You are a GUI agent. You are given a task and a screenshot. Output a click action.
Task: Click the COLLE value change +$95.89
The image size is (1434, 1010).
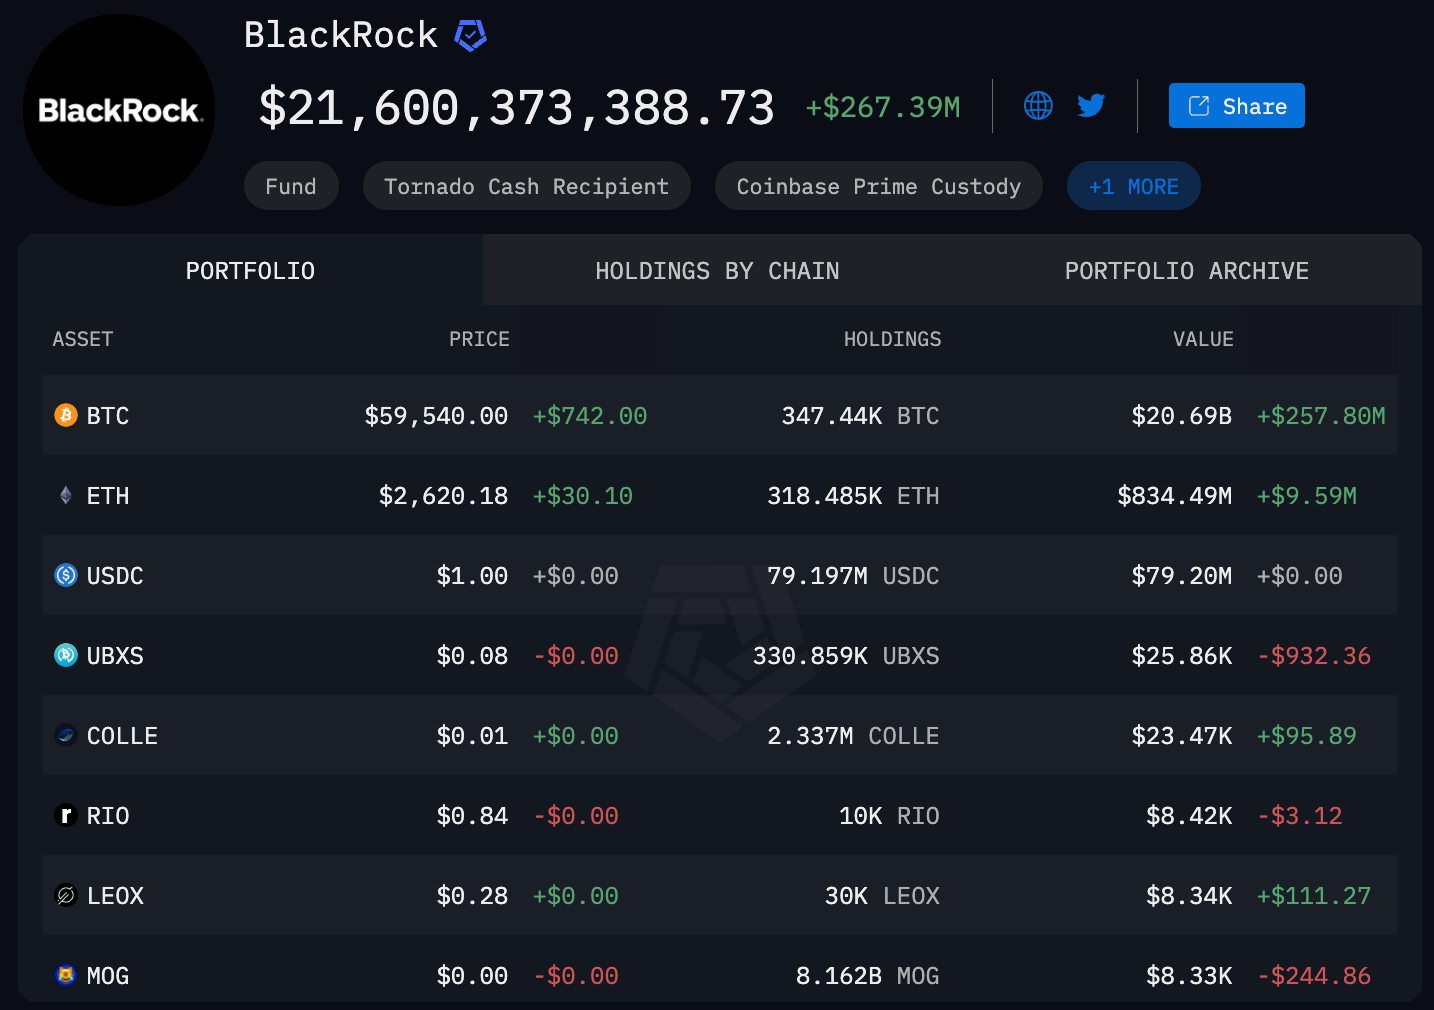(x=1307, y=736)
